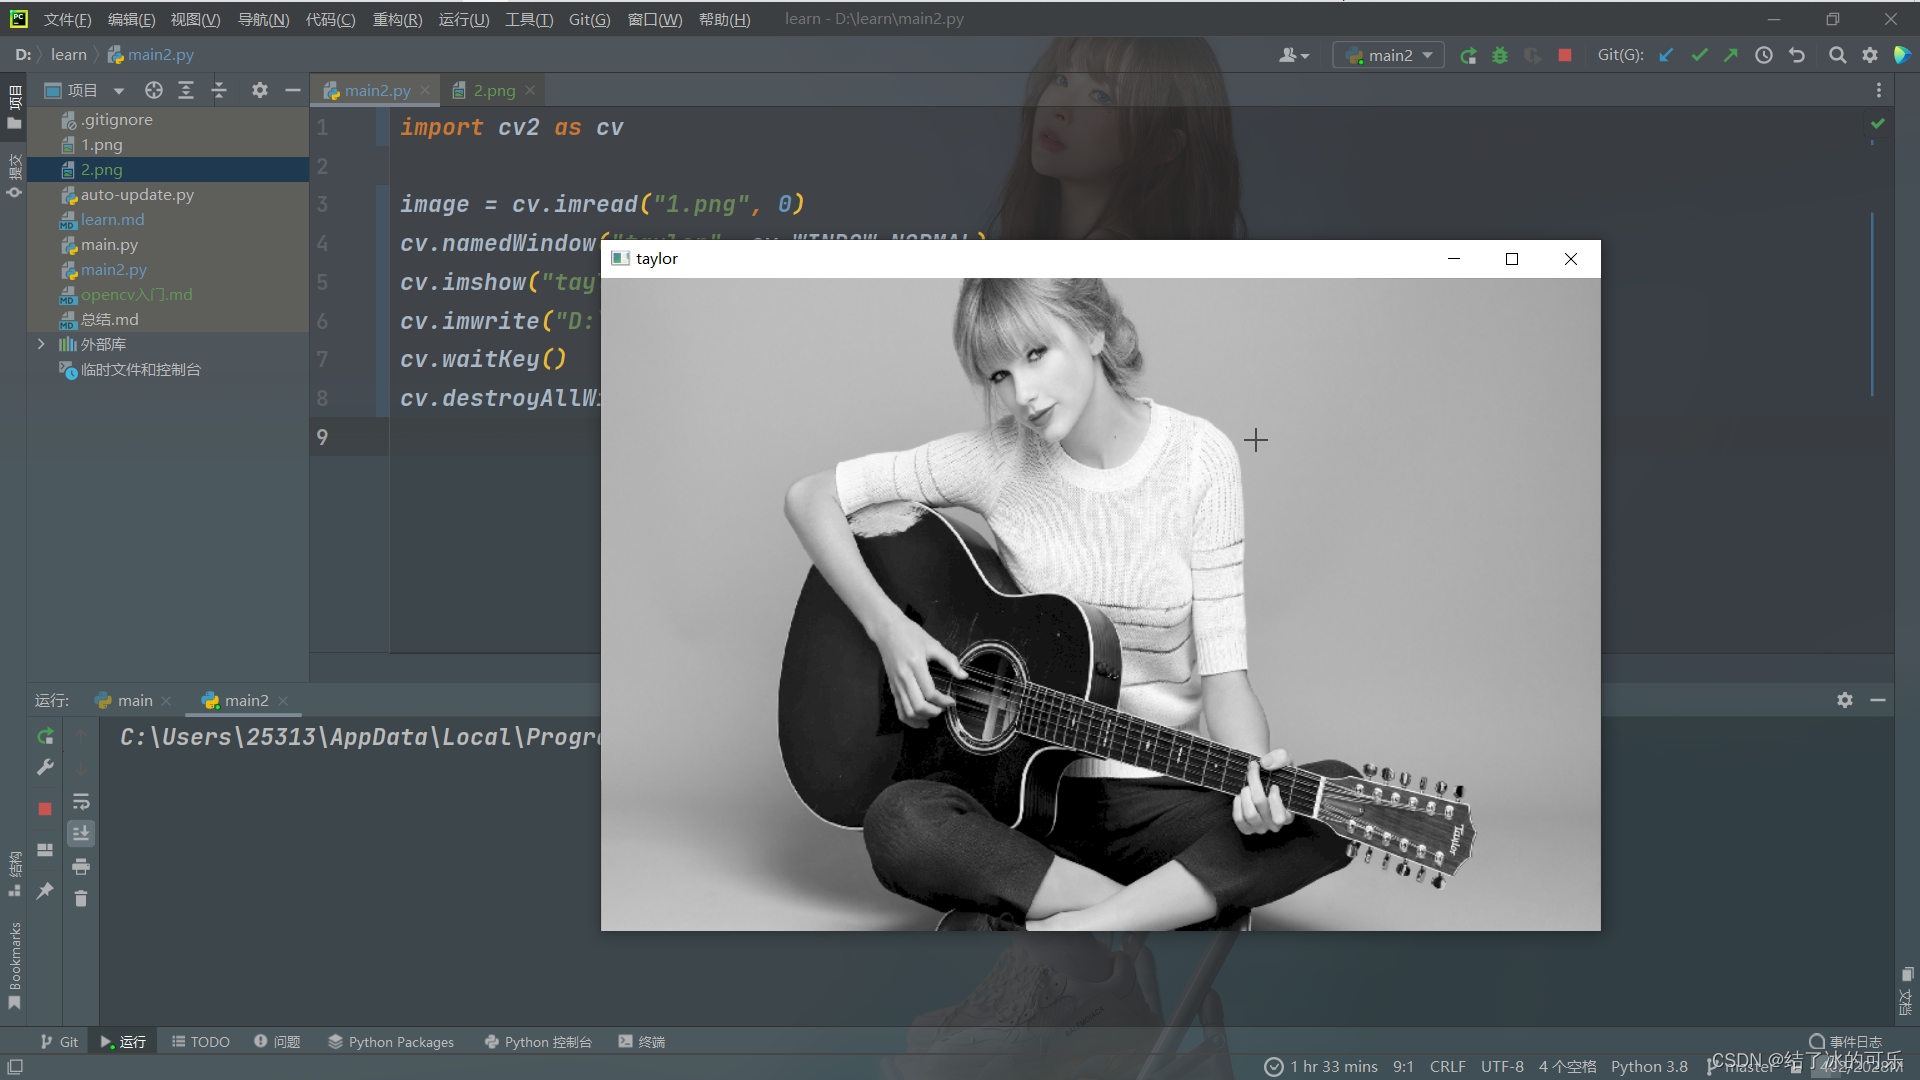Switch to the 2.png editor tab
Viewport: 1920px width, 1080px height.
(x=494, y=91)
